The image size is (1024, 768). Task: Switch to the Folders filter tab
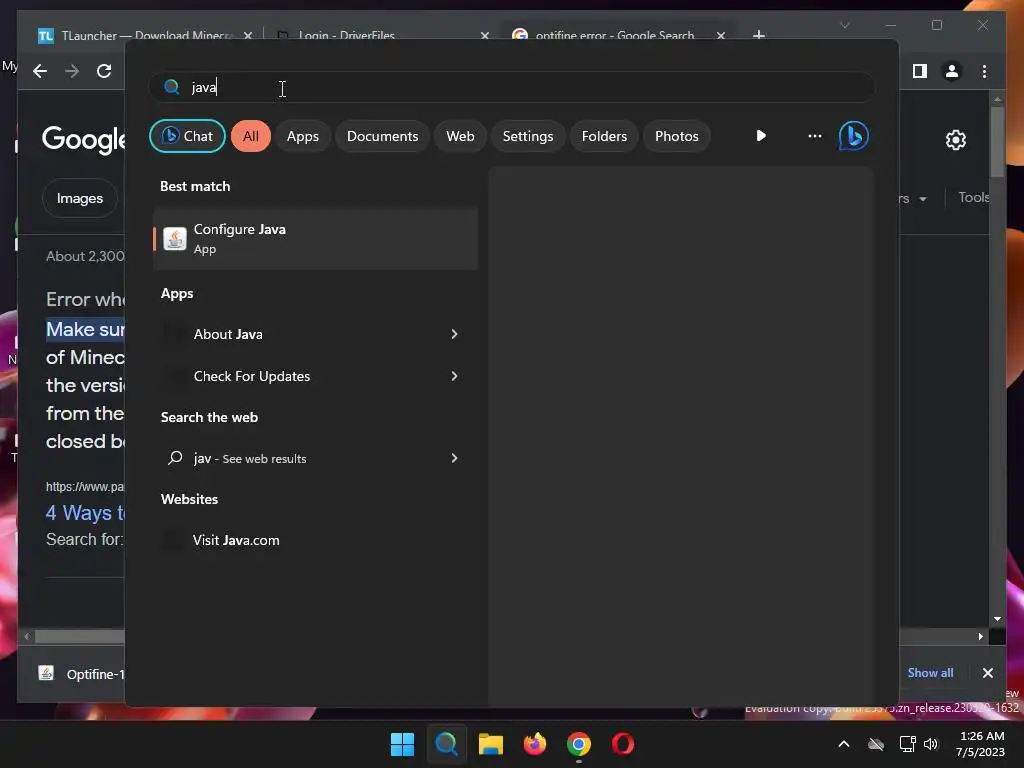pyautogui.click(x=604, y=136)
